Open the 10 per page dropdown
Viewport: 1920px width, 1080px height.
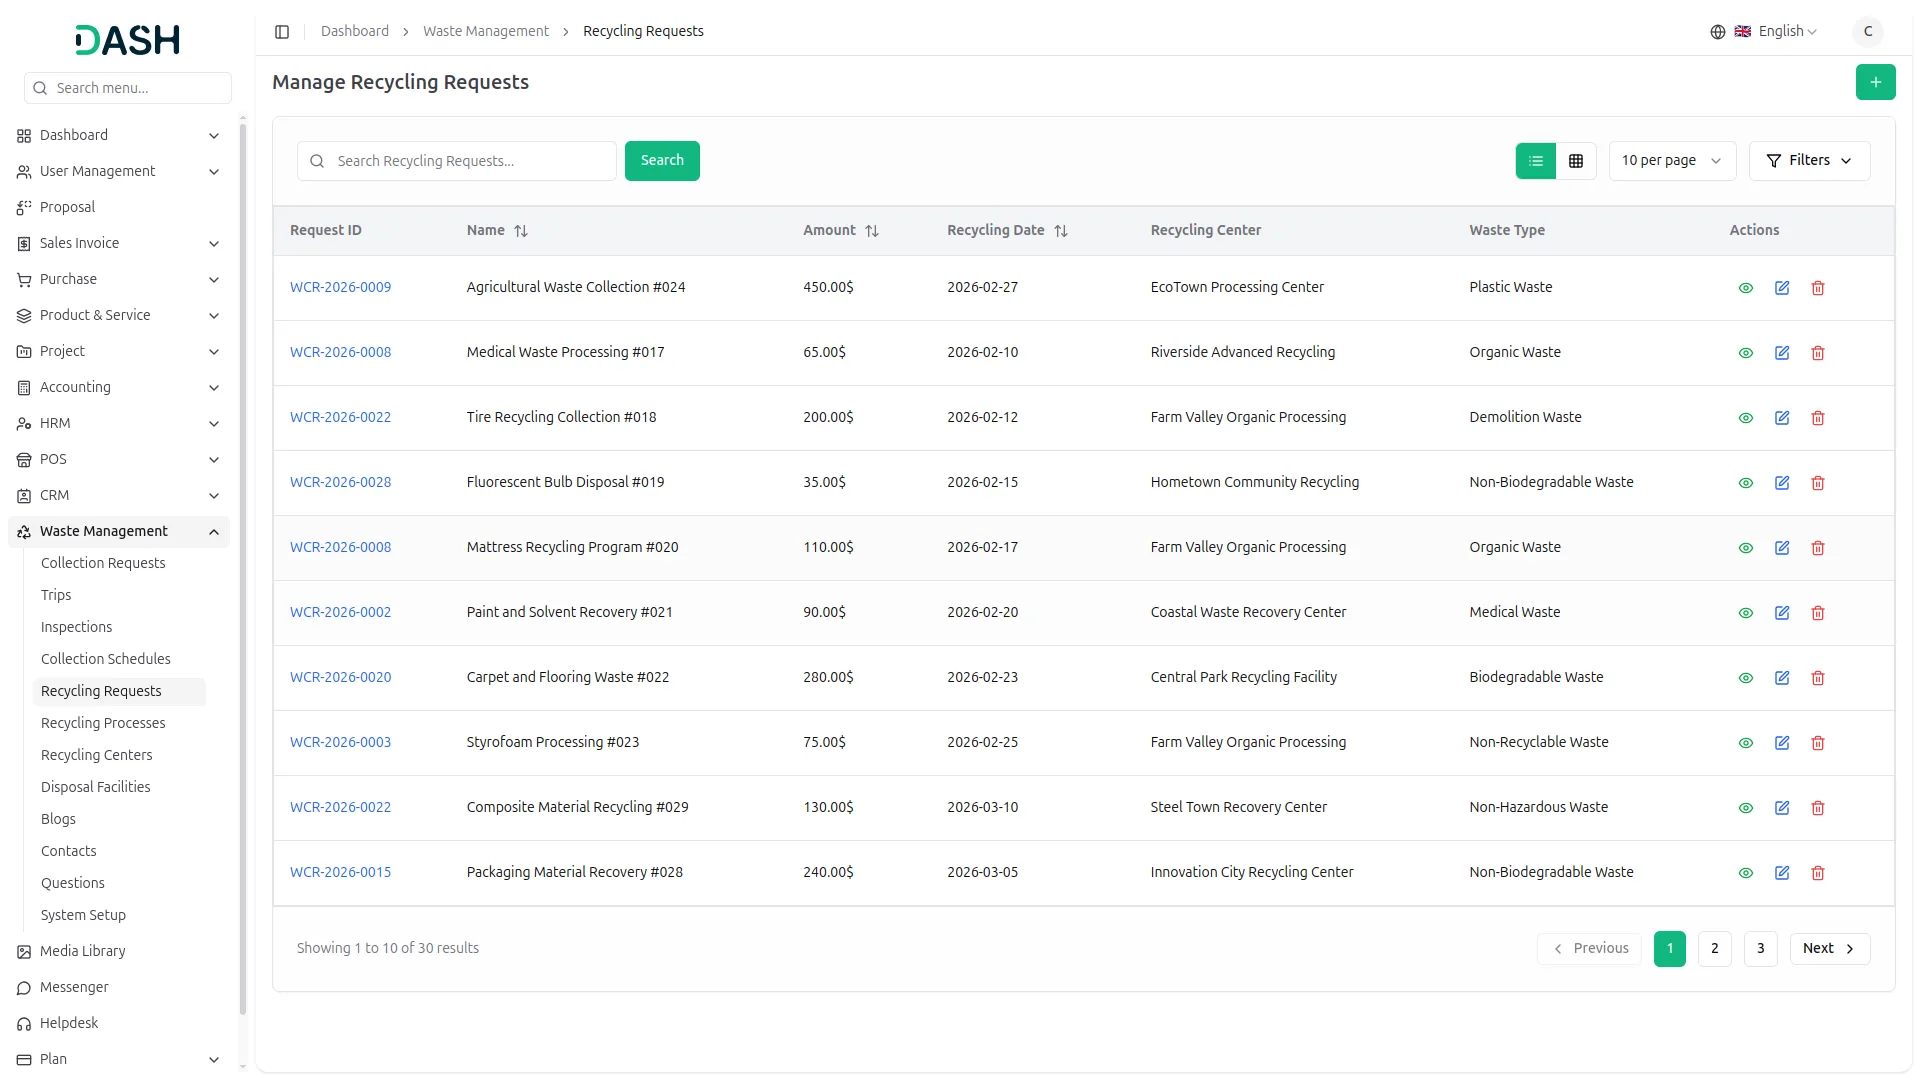tap(1671, 161)
